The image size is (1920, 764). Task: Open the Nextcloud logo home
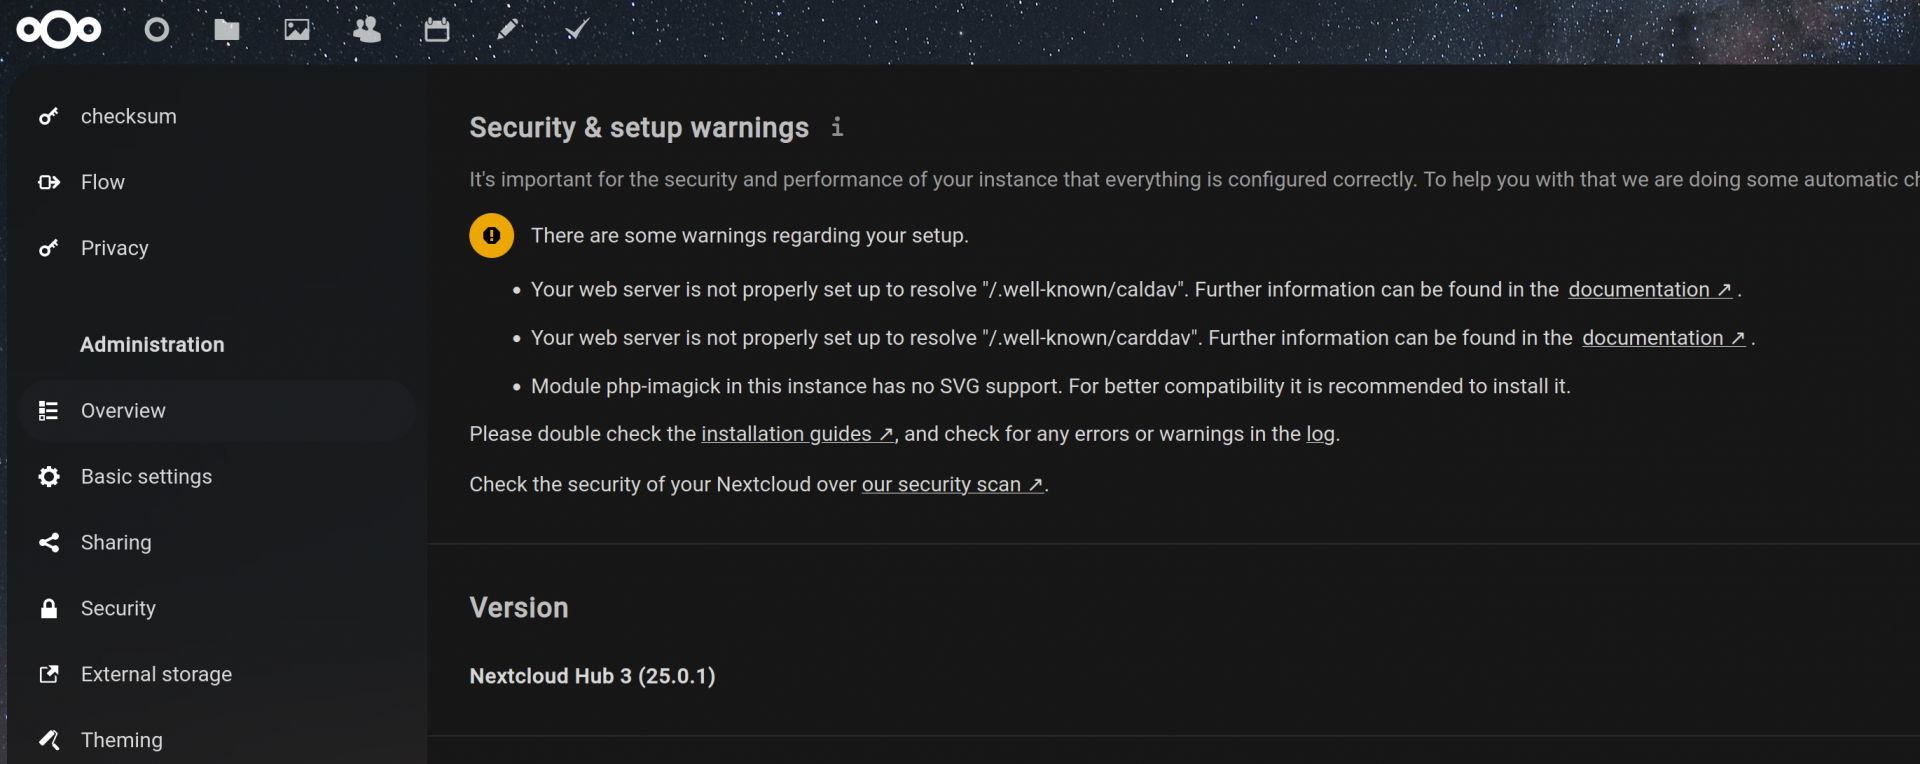59,30
